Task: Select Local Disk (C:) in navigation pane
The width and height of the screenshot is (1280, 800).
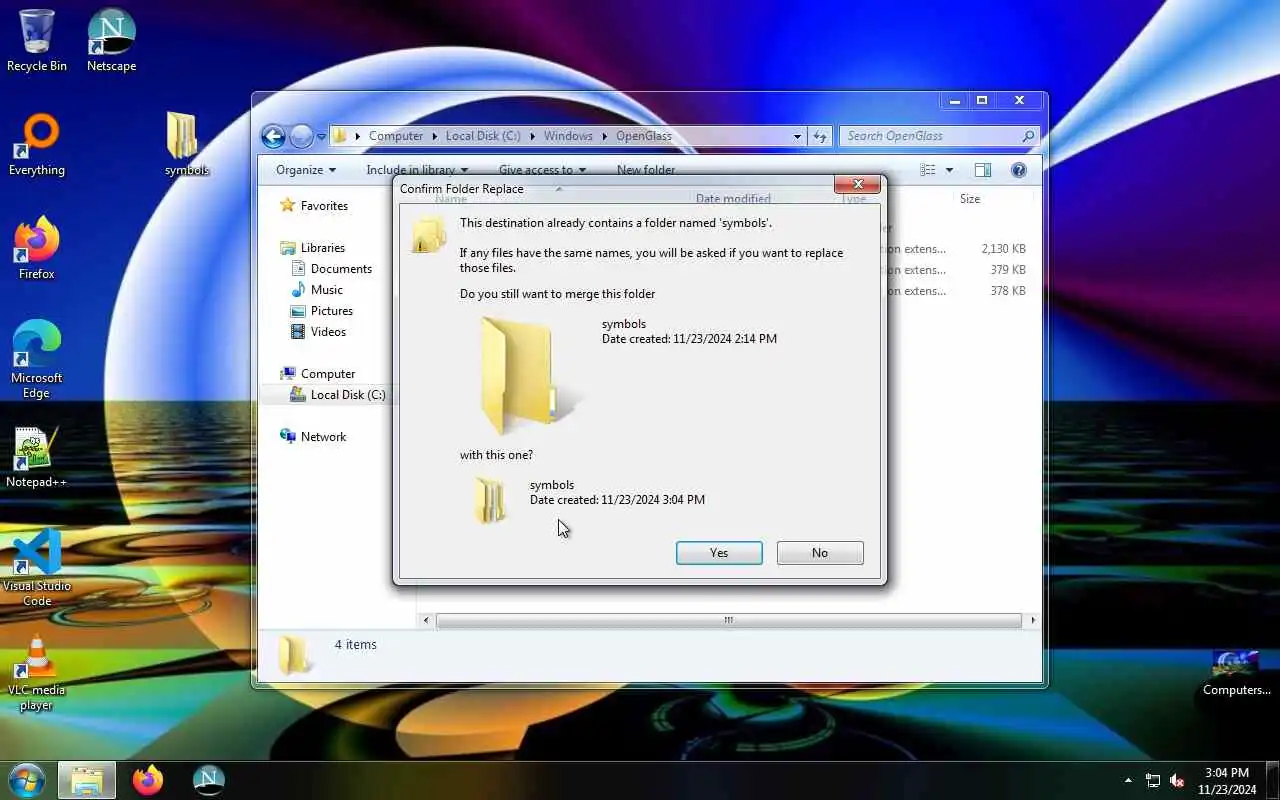Action: click(x=337, y=395)
